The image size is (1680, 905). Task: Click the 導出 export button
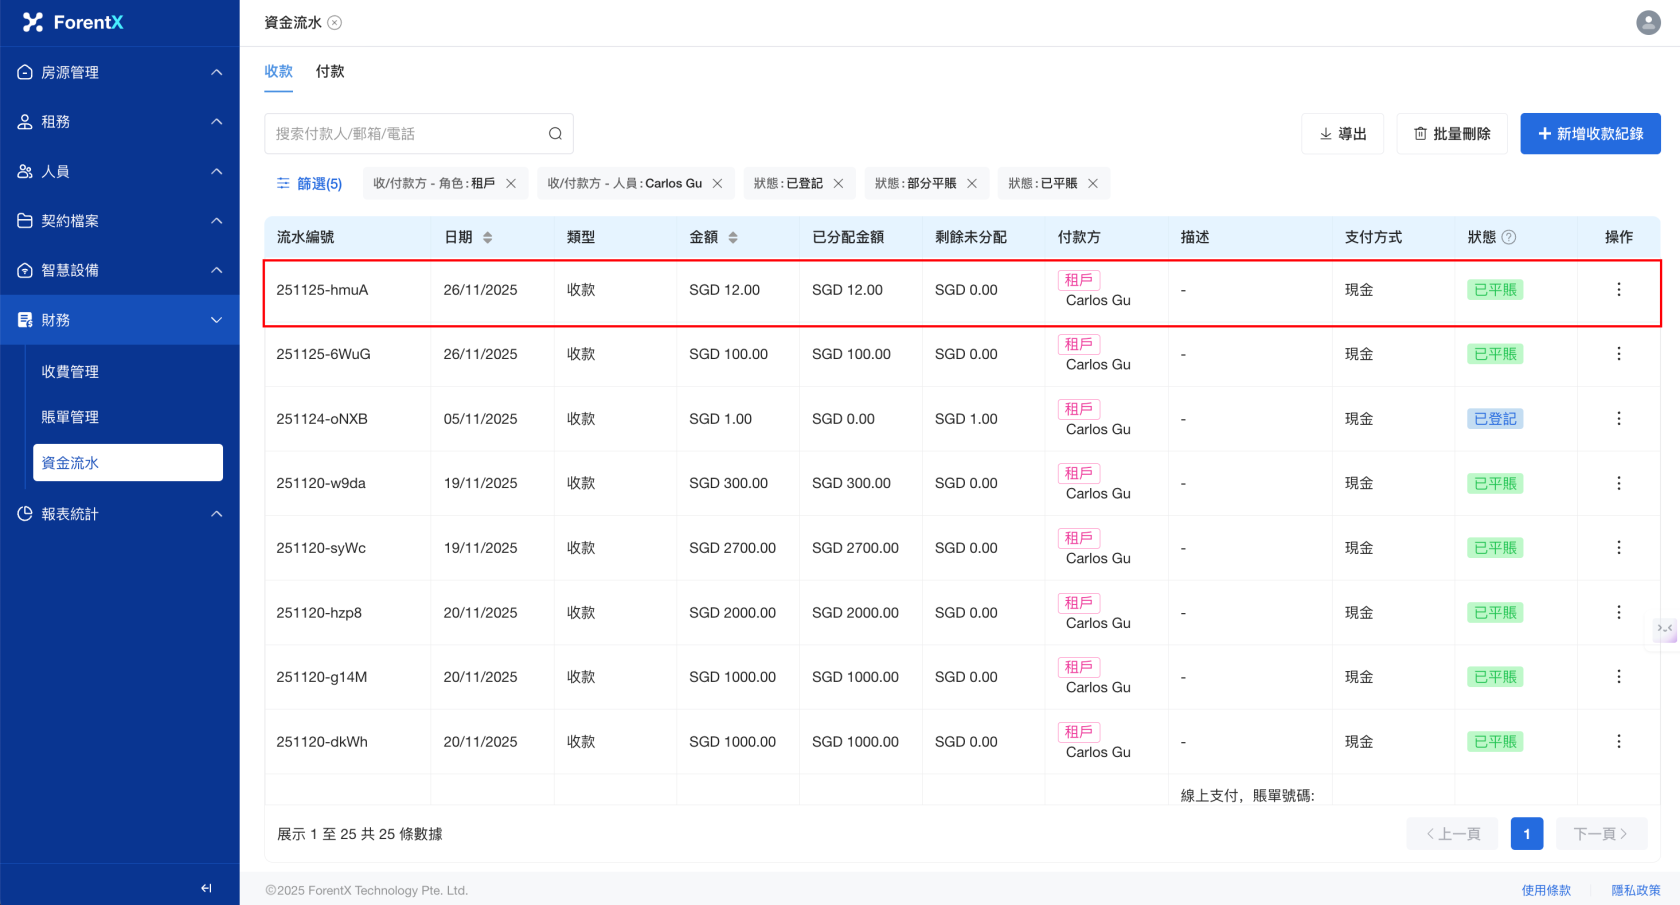coord(1342,134)
